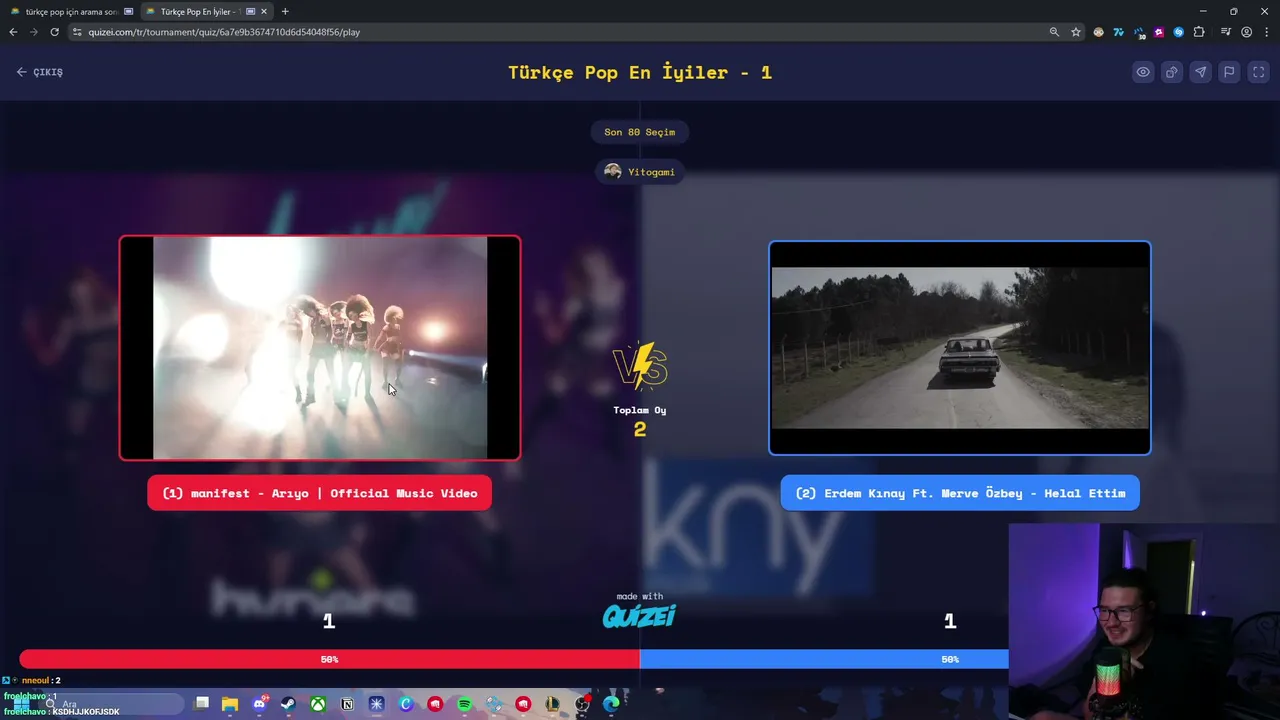Open the extension with the 30 badge
Screen dimensions: 1280x720
coord(1139,32)
